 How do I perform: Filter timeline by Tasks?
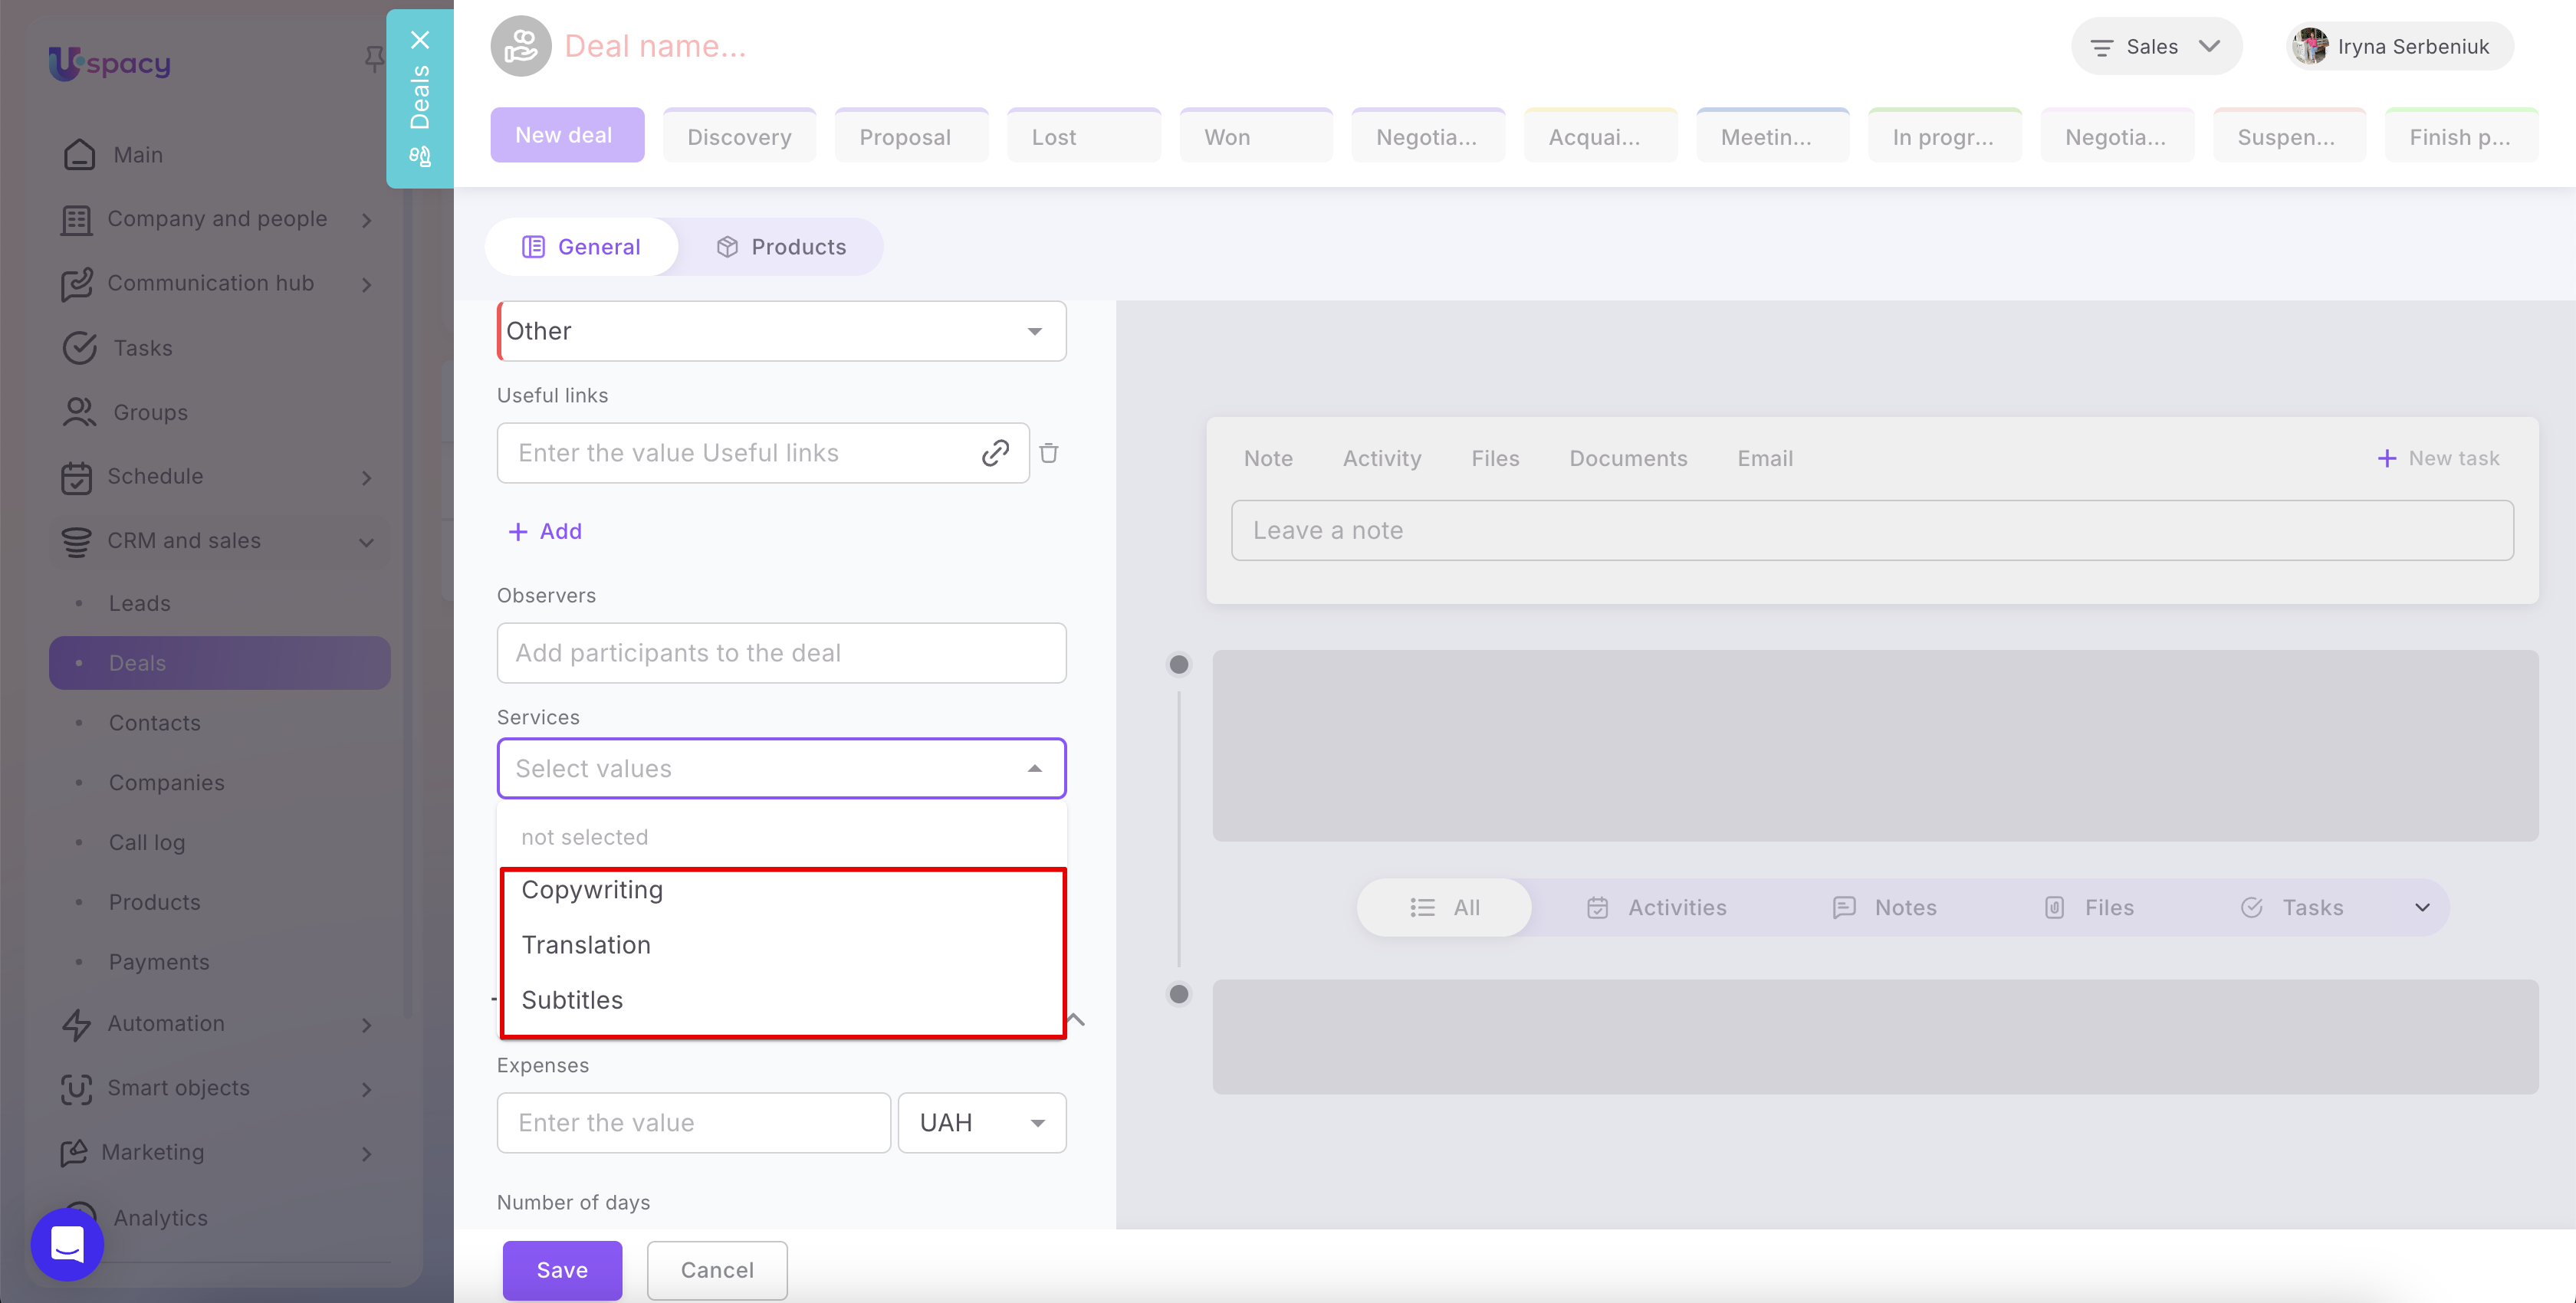click(2291, 908)
